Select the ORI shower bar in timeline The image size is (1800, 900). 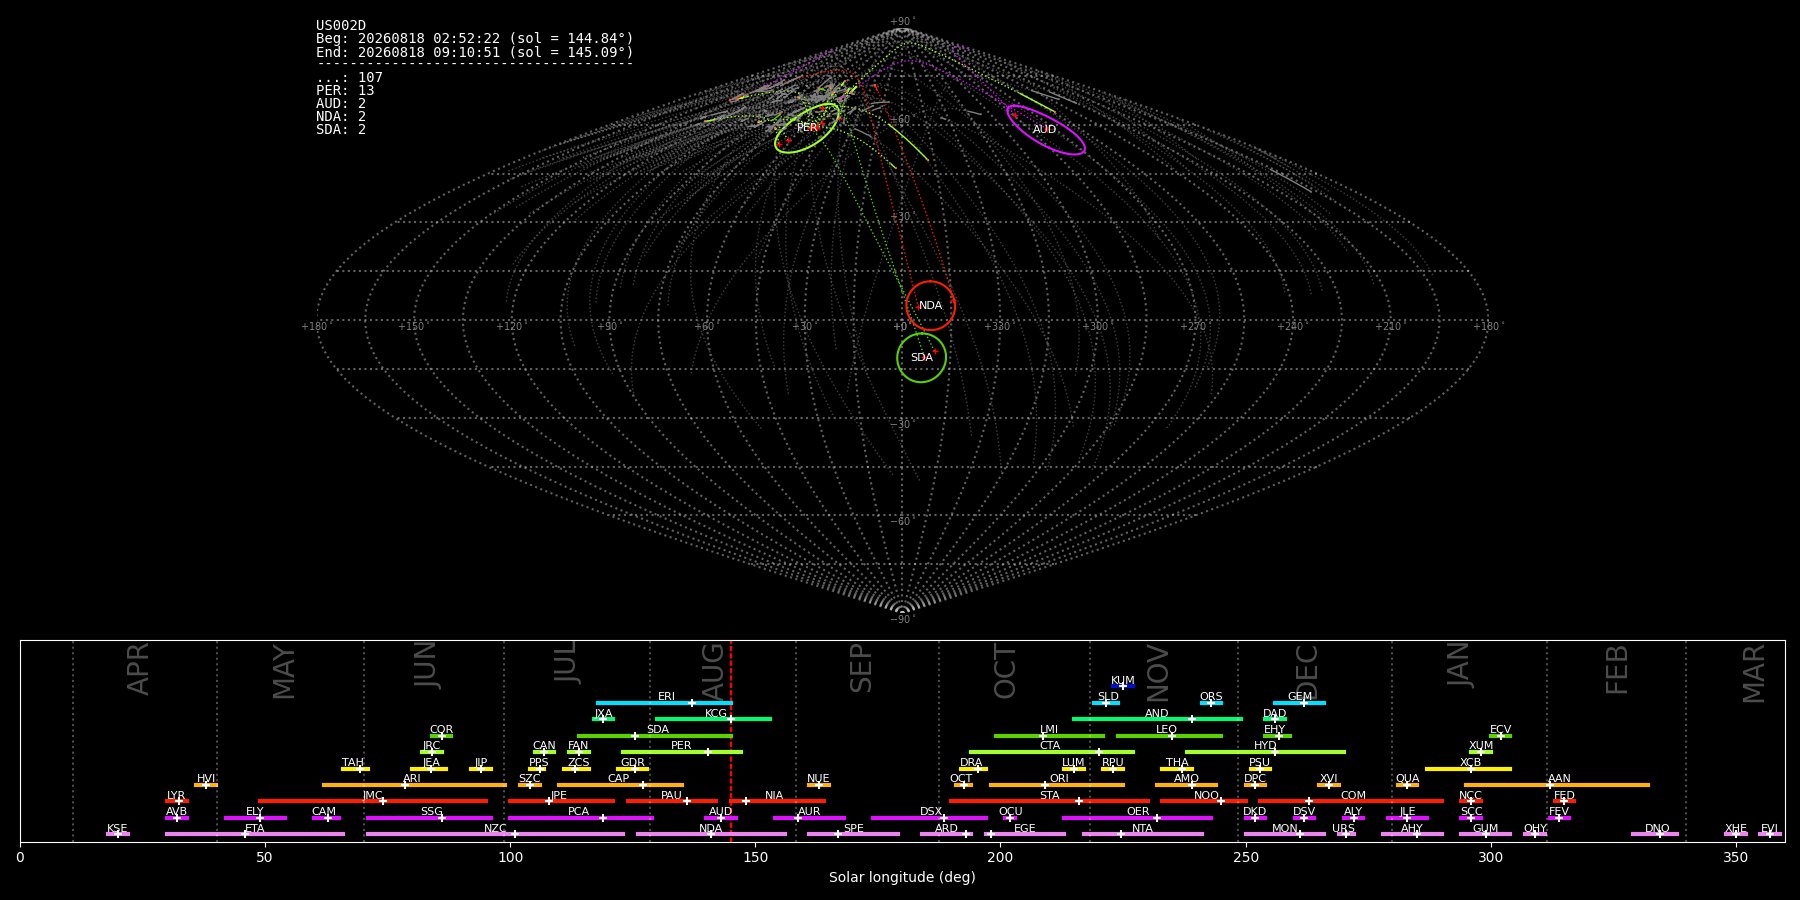[1056, 785]
